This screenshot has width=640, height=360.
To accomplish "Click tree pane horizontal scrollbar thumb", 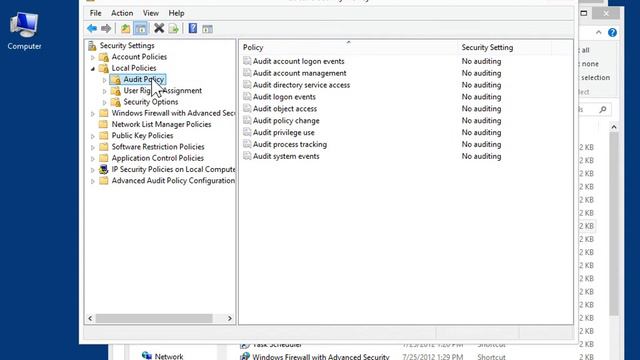I will (x=154, y=318).
